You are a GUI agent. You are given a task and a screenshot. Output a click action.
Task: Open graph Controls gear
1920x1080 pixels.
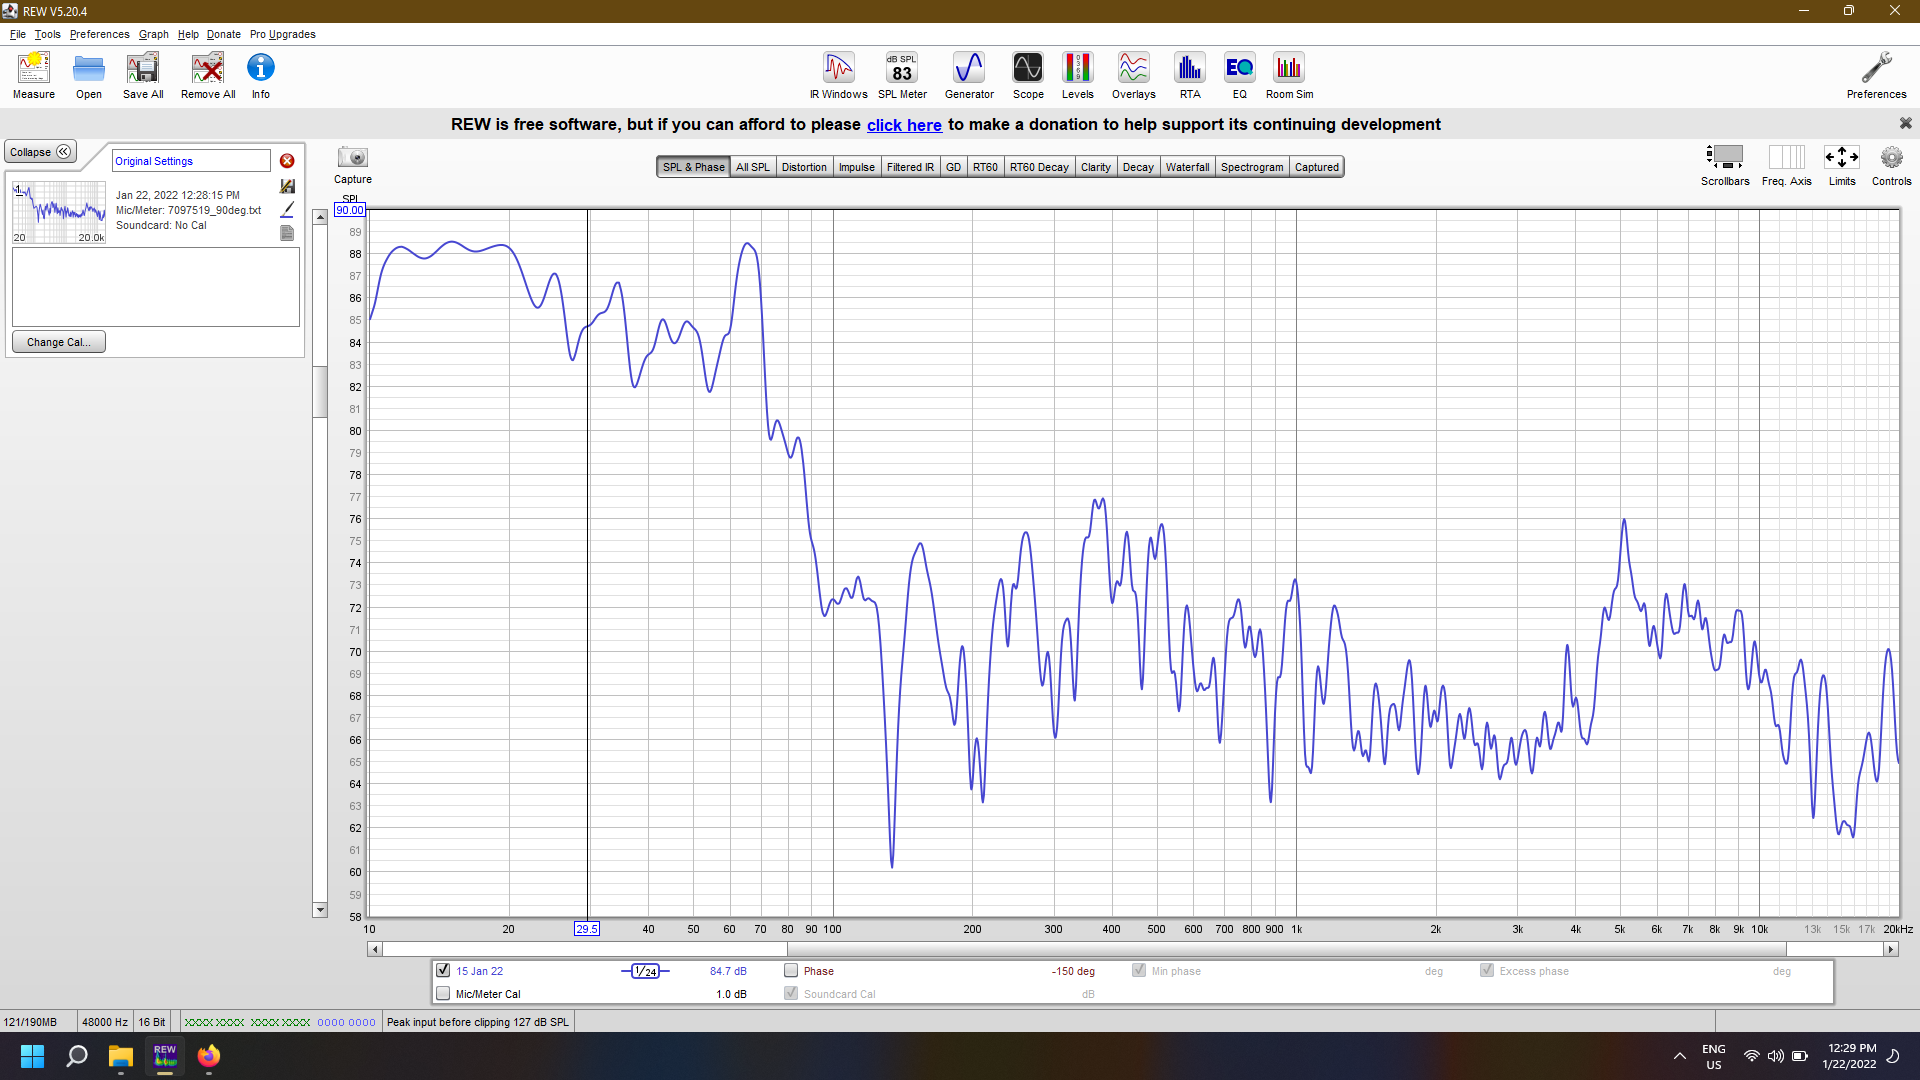(1891, 165)
